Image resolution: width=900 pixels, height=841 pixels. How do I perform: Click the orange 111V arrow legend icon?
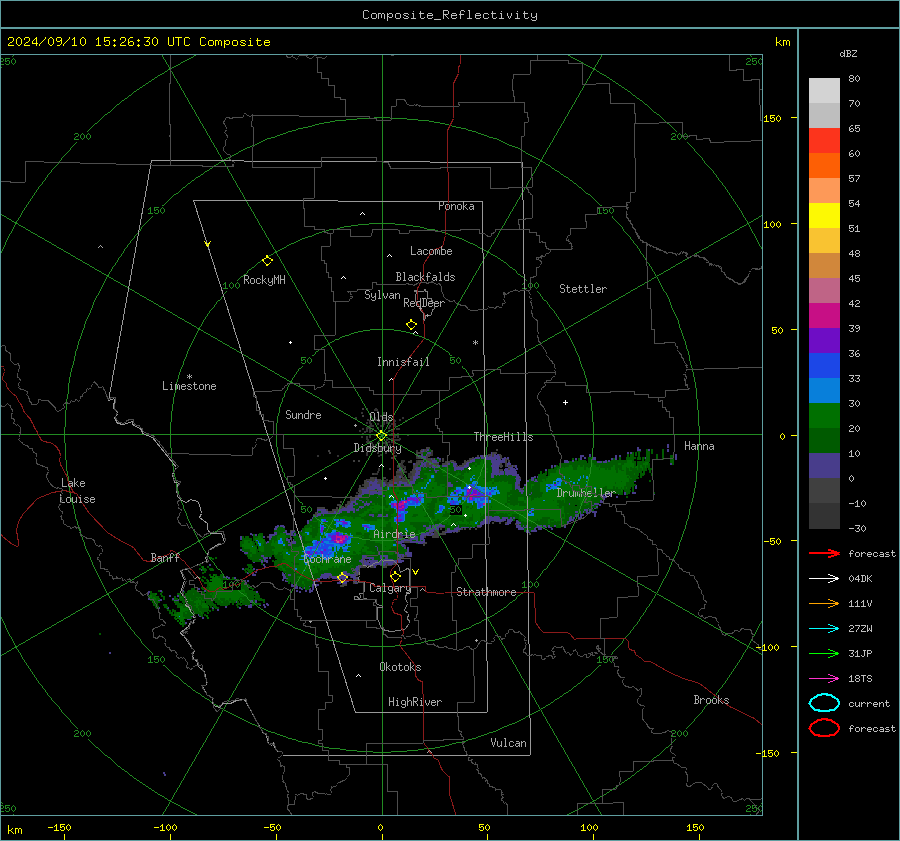(824, 603)
